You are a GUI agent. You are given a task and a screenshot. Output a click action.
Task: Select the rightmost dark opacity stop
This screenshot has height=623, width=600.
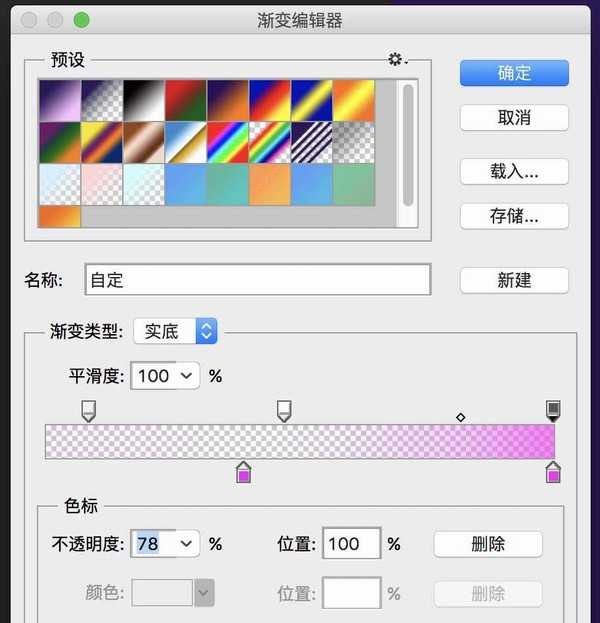click(553, 411)
